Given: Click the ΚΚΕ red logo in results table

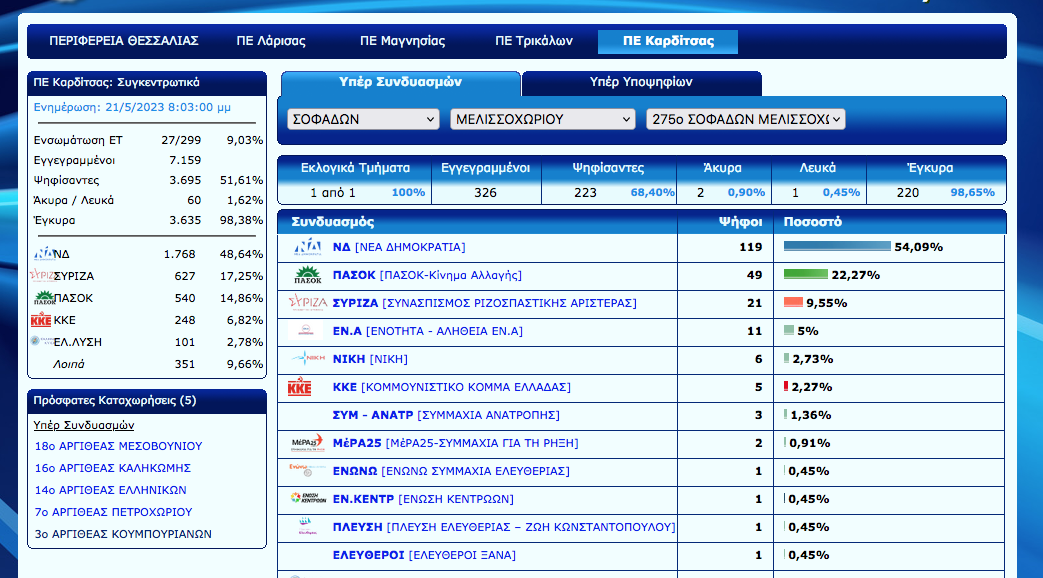Looking at the screenshot, I should coord(300,387).
